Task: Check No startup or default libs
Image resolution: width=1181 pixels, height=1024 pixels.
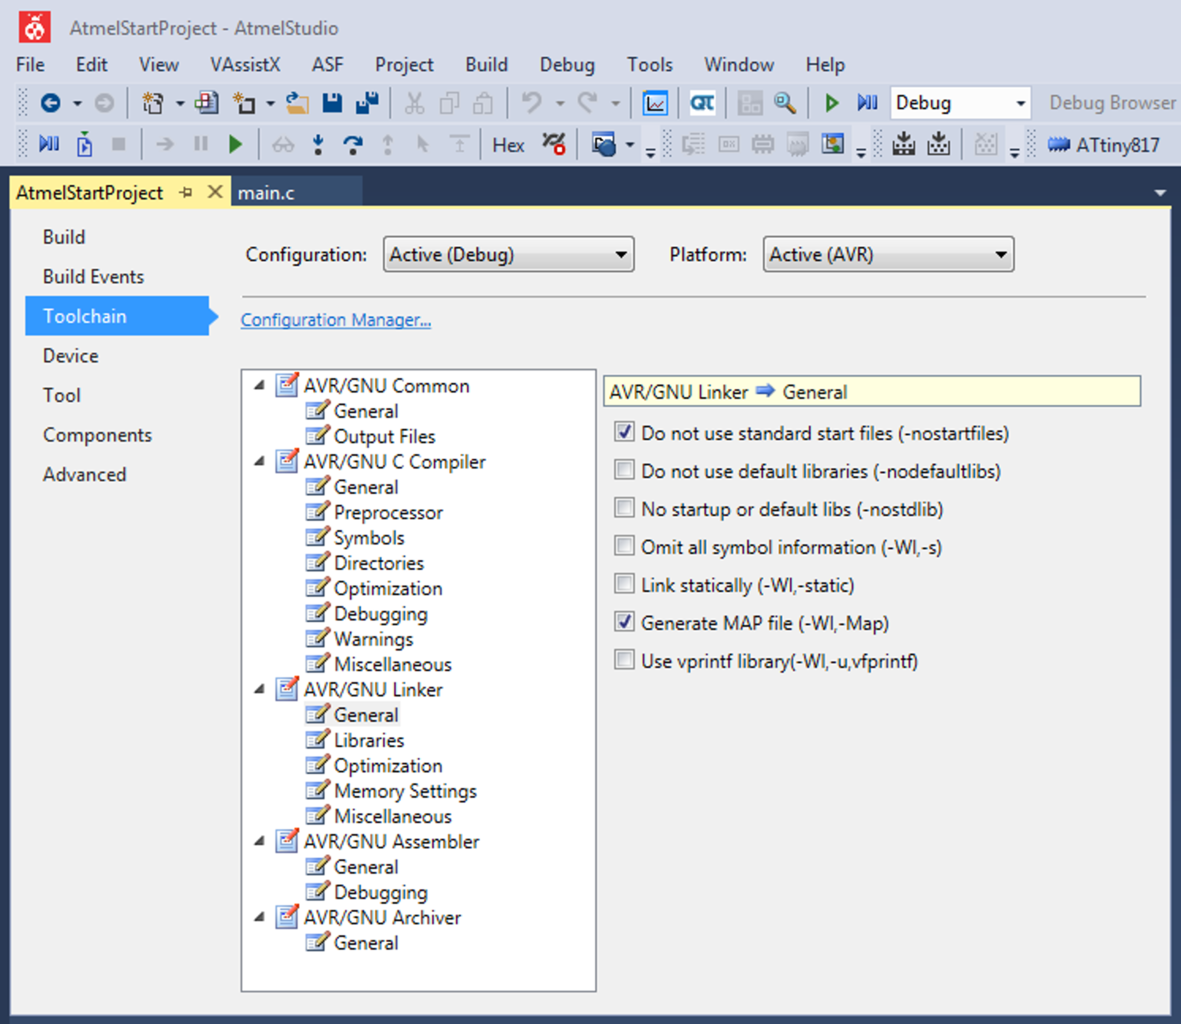Action: point(624,507)
